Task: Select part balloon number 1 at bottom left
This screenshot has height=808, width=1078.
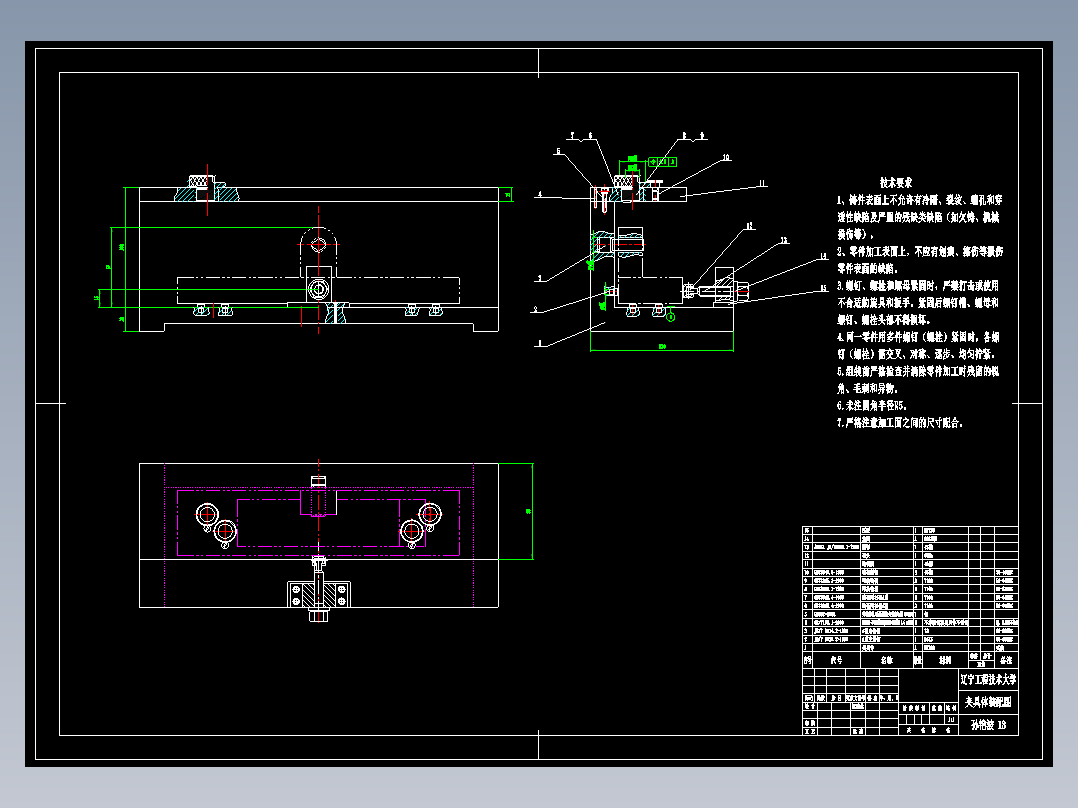Action: click(540, 342)
